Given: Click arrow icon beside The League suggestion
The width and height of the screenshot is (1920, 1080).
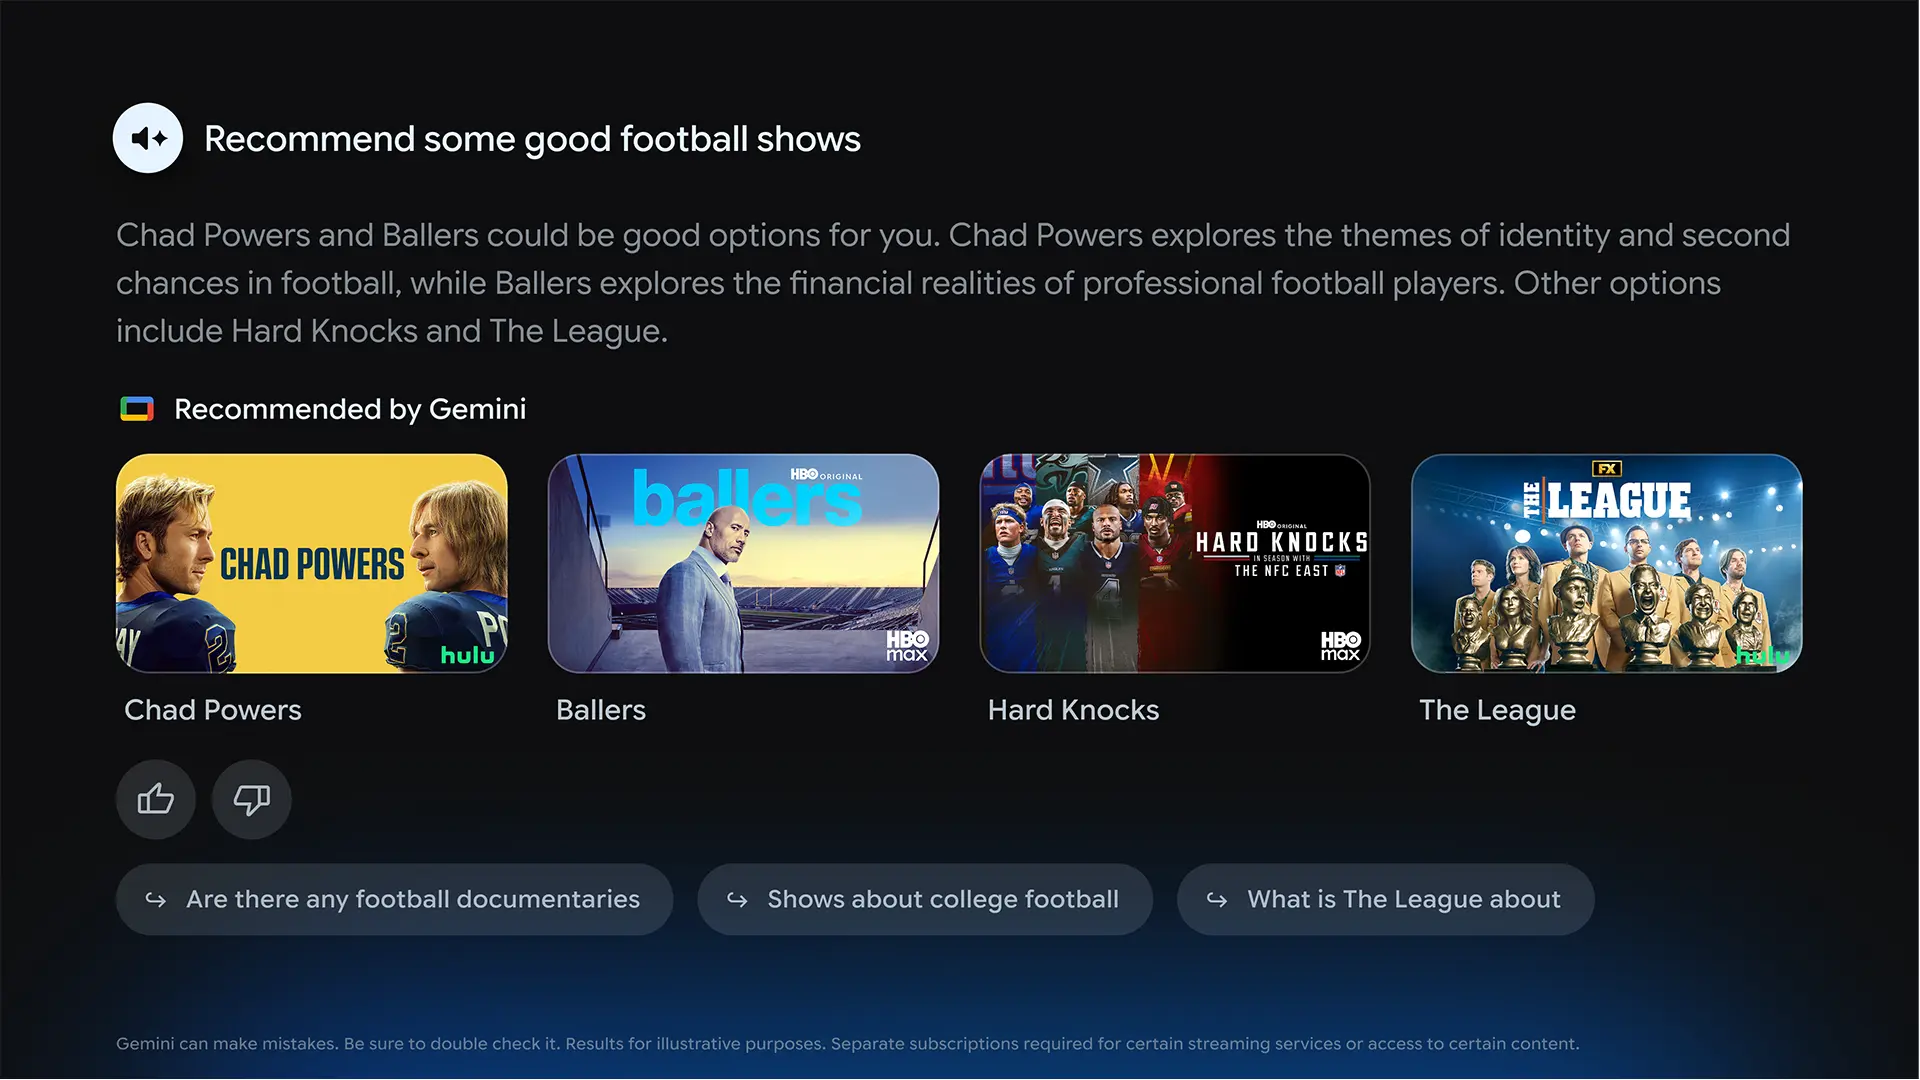Looking at the screenshot, I should point(1217,900).
